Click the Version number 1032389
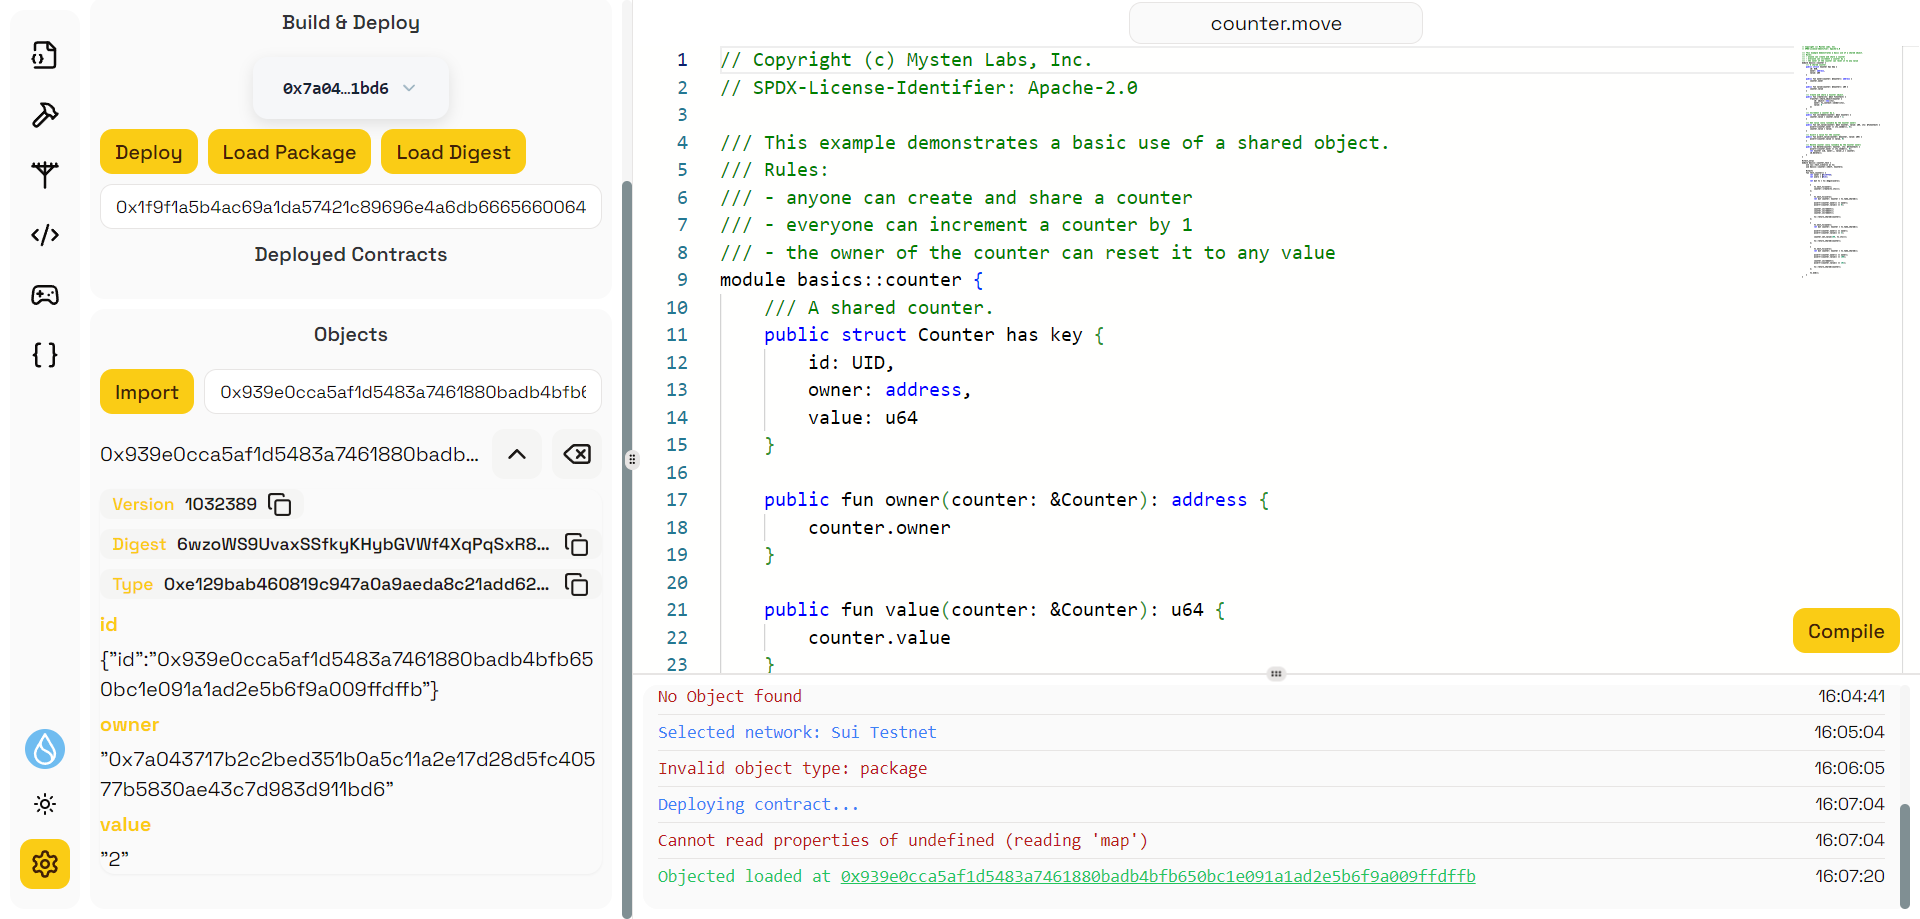Screen dimensions: 1920x919 coord(221,505)
